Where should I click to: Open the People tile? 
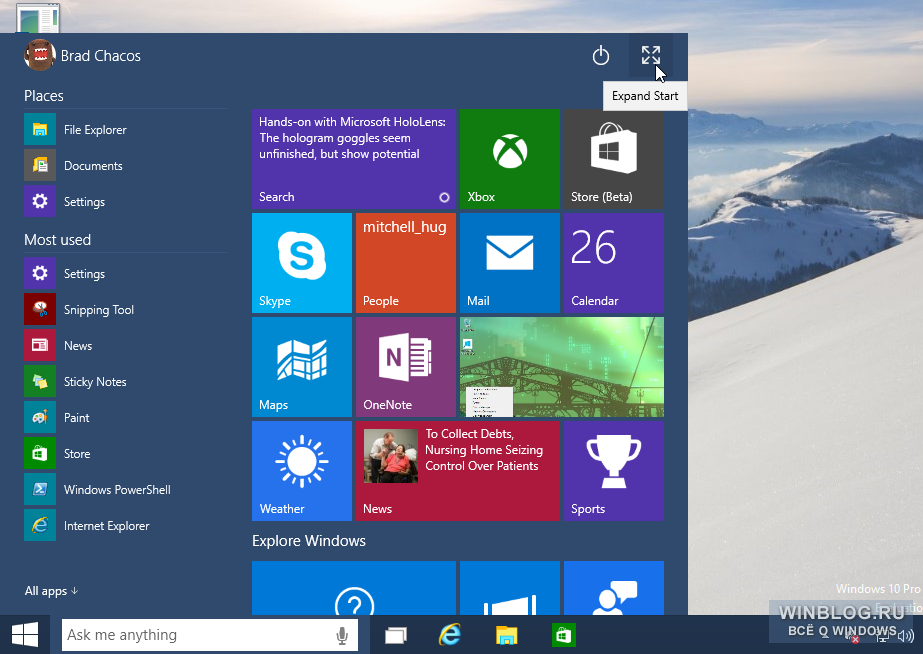click(406, 263)
